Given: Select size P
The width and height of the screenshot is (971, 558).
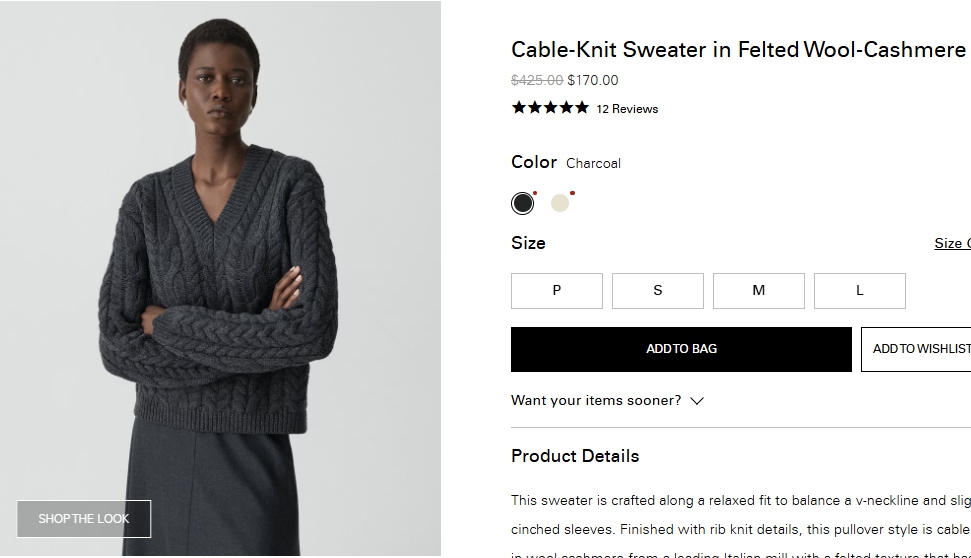Looking at the screenshot, I should tap(557, 291).
